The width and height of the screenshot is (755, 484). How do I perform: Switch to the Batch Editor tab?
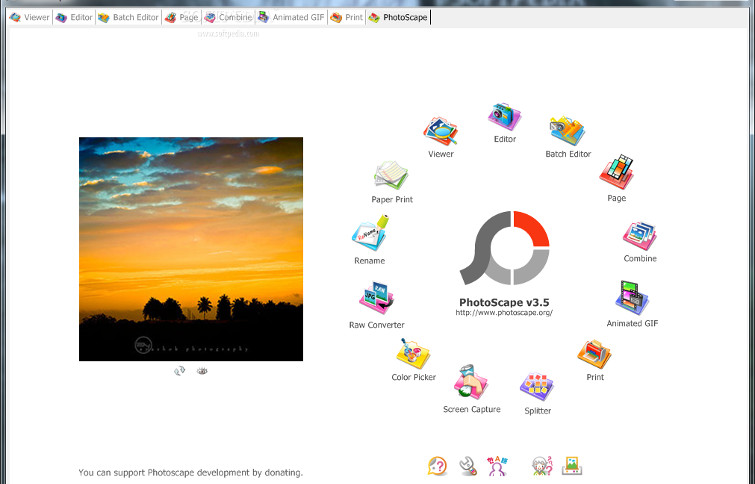point(128,17)
